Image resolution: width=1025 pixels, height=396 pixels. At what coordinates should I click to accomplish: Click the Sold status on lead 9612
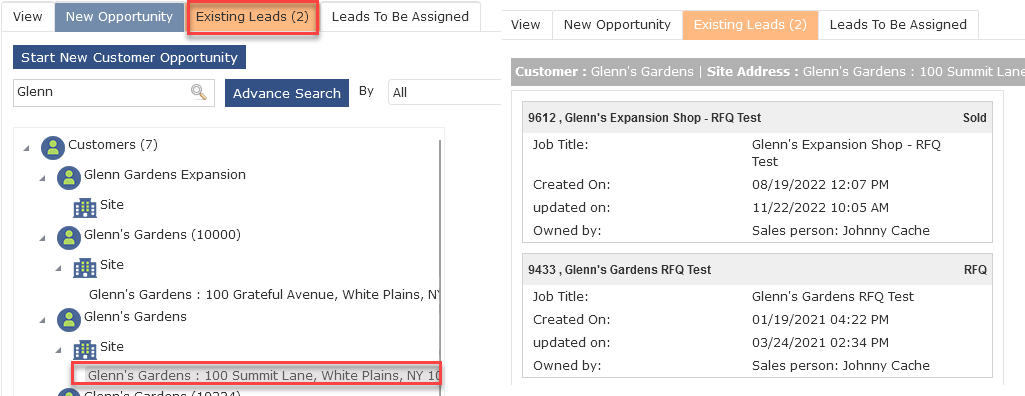(x=974, y=118)
